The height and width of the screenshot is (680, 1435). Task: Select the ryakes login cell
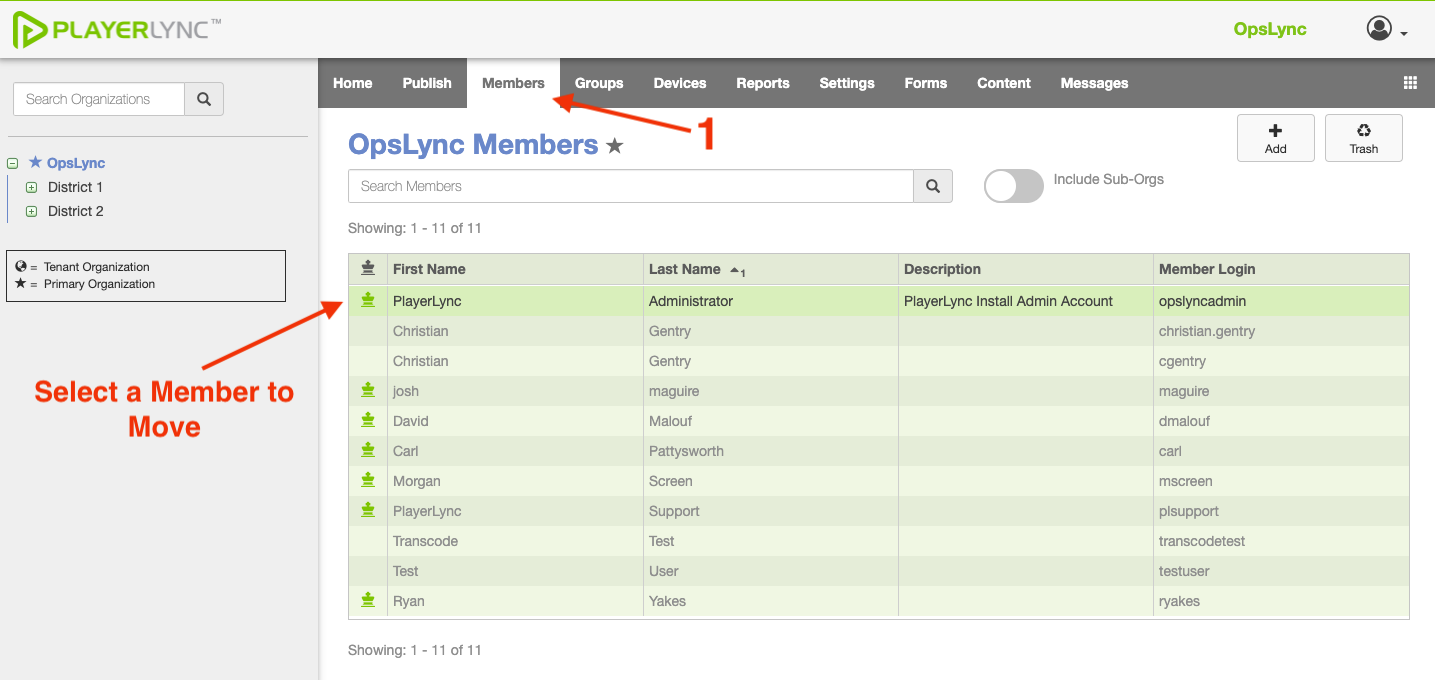point(1281,601)
